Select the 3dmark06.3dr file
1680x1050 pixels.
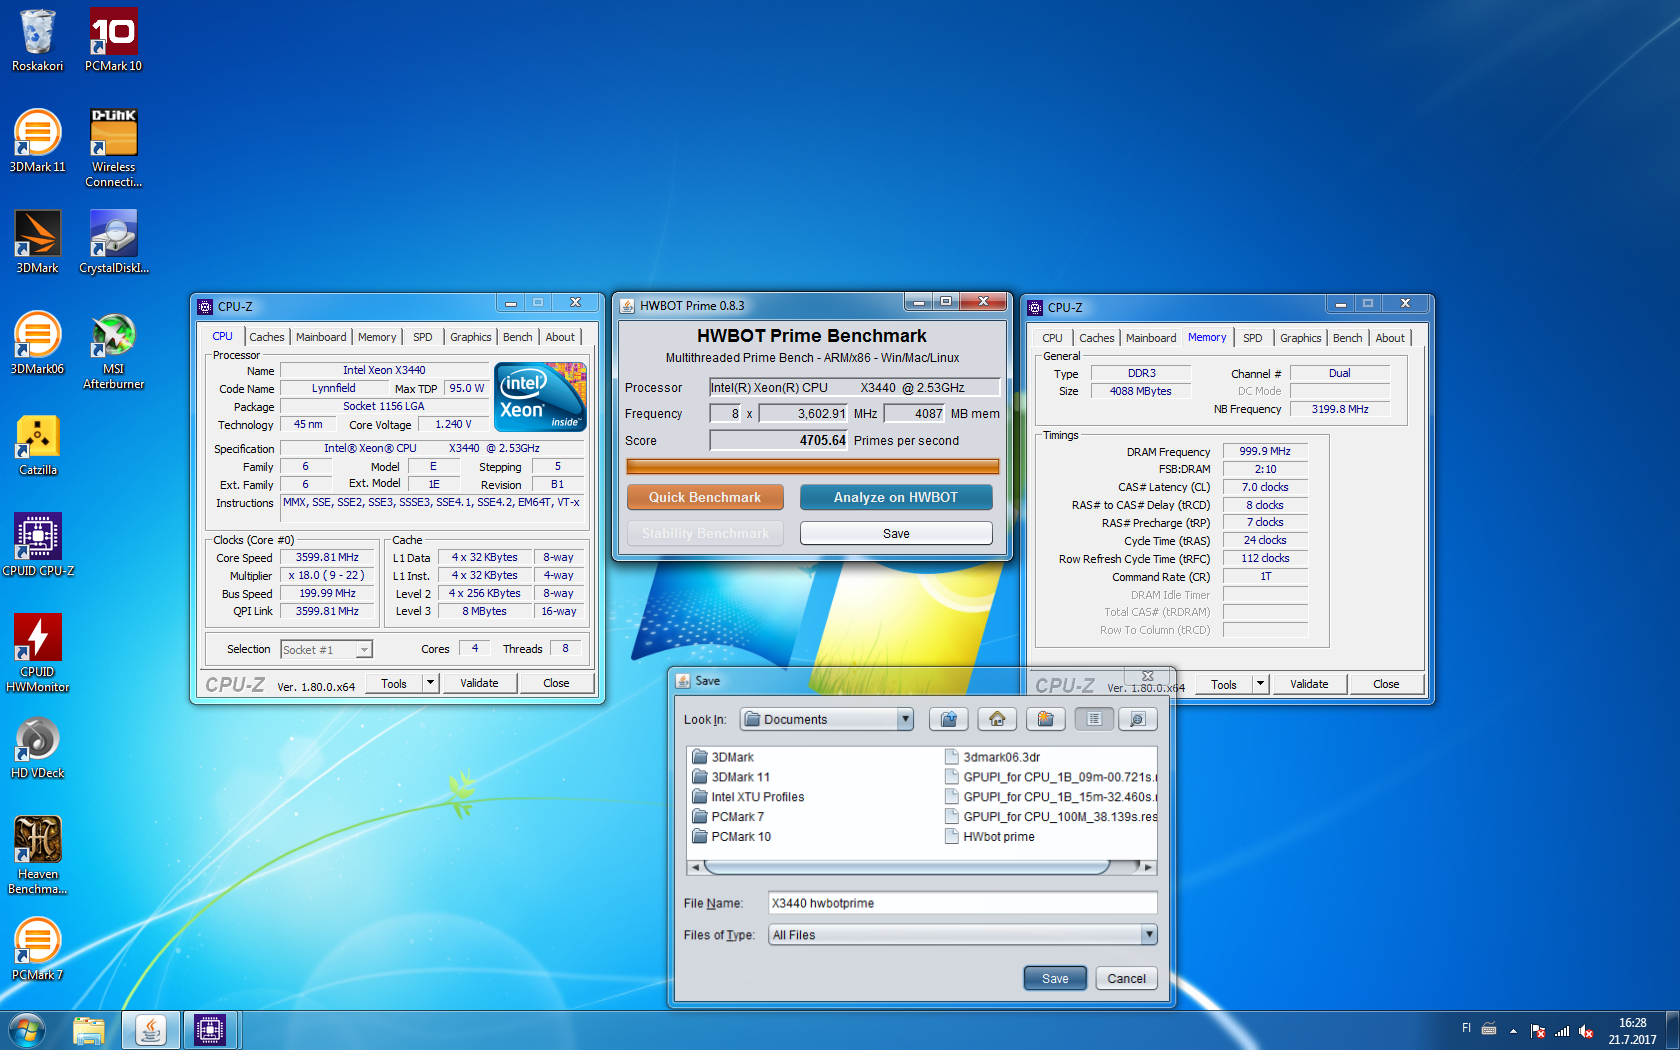tap(993, 757)
